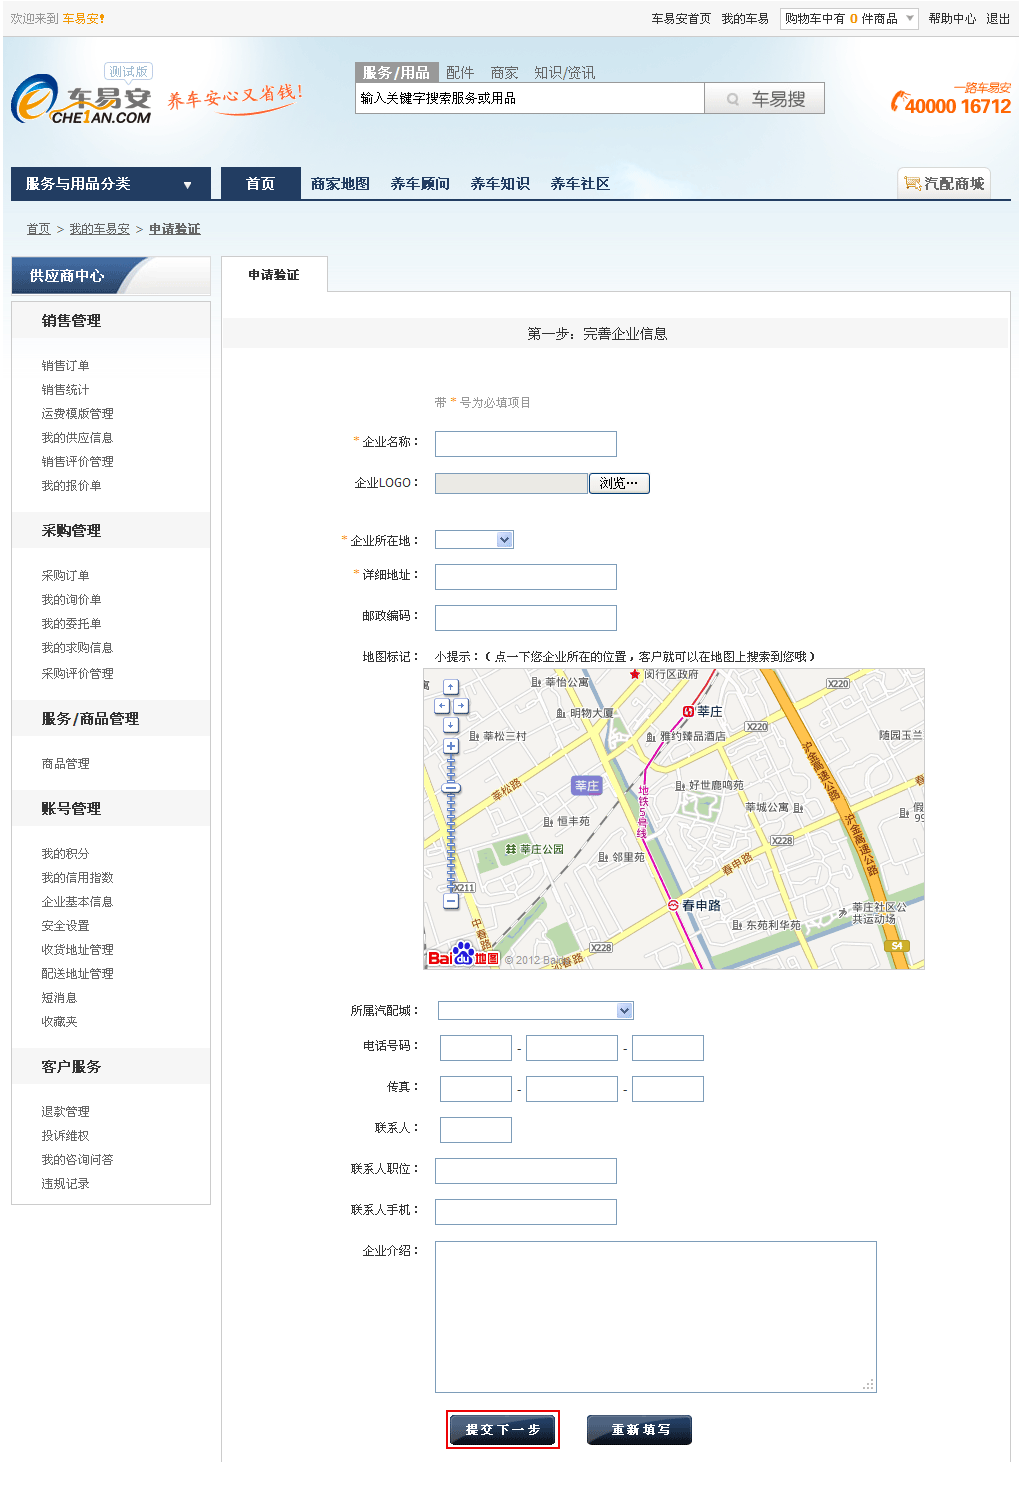Open 汽配商城 with the cart icon
The width and height of the screenshot is (1023, 1500).
click(x=944, y=183)
